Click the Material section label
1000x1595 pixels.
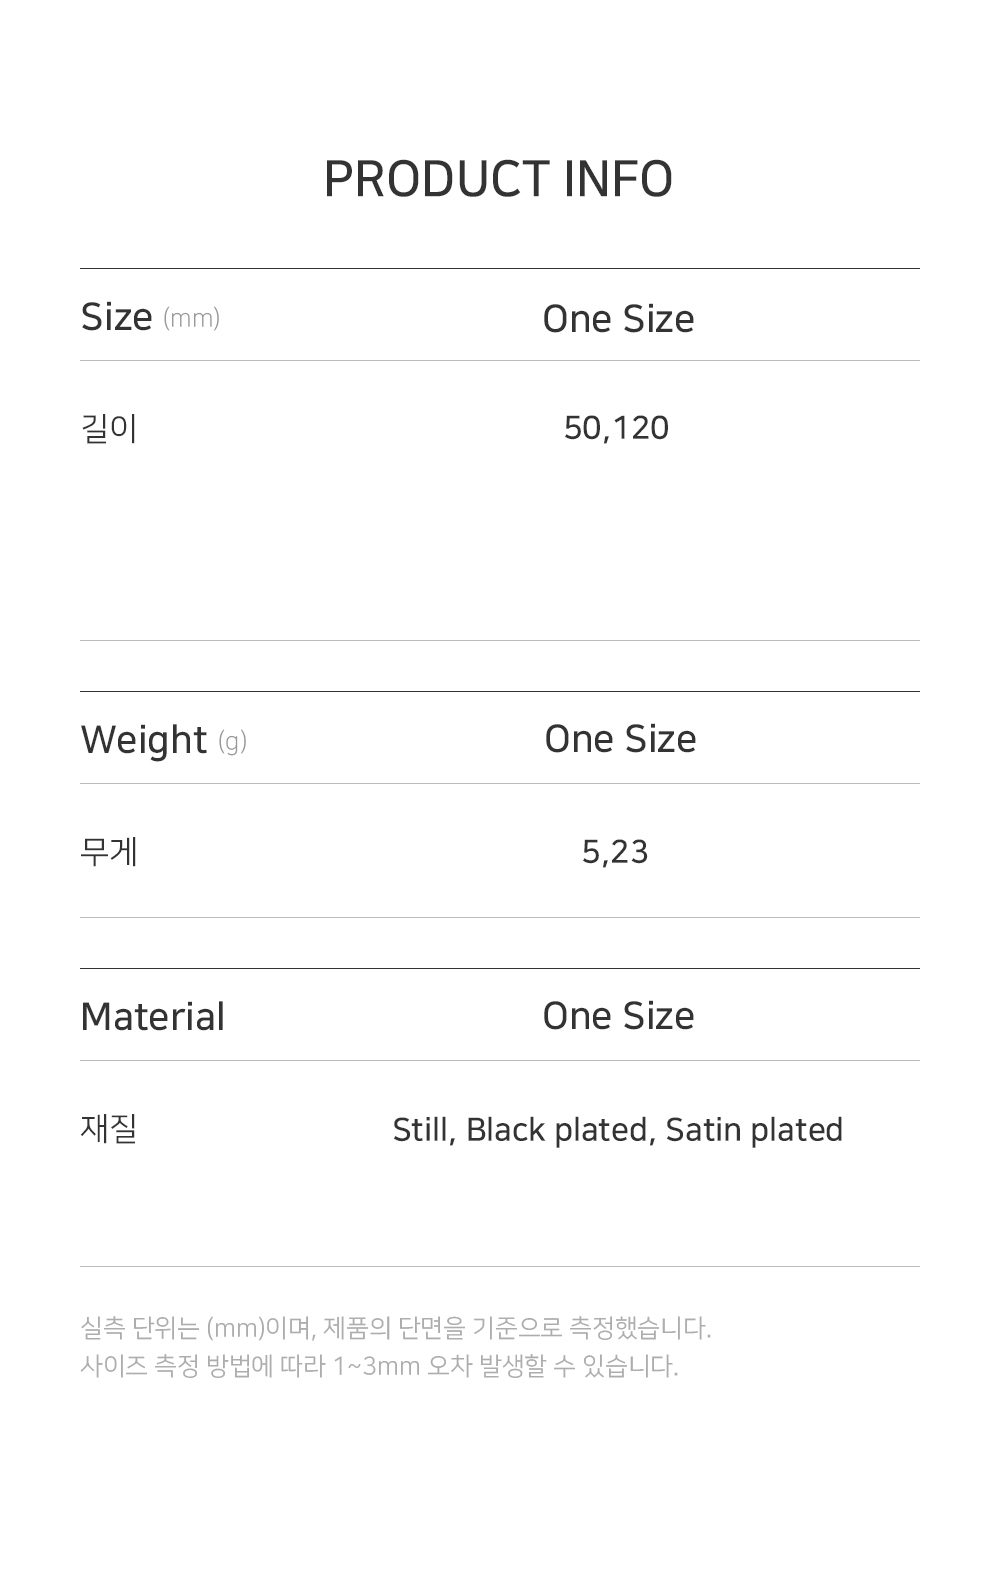(x=152, y=1017)
